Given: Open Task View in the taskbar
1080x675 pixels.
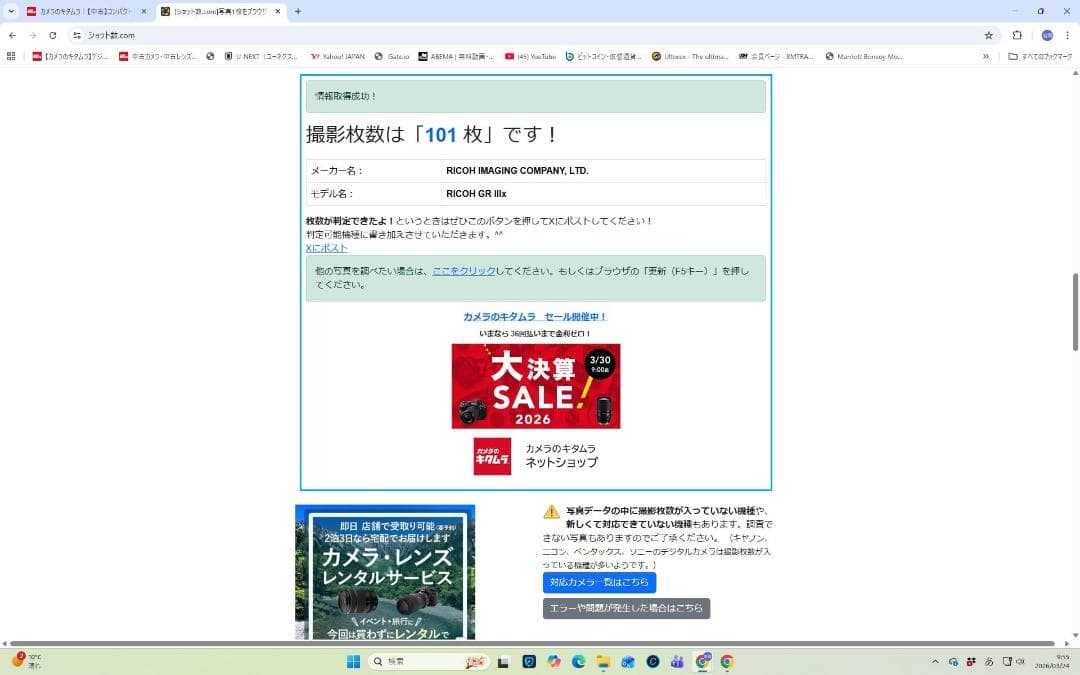Looking at the screenshot, I should coord(503,662).
